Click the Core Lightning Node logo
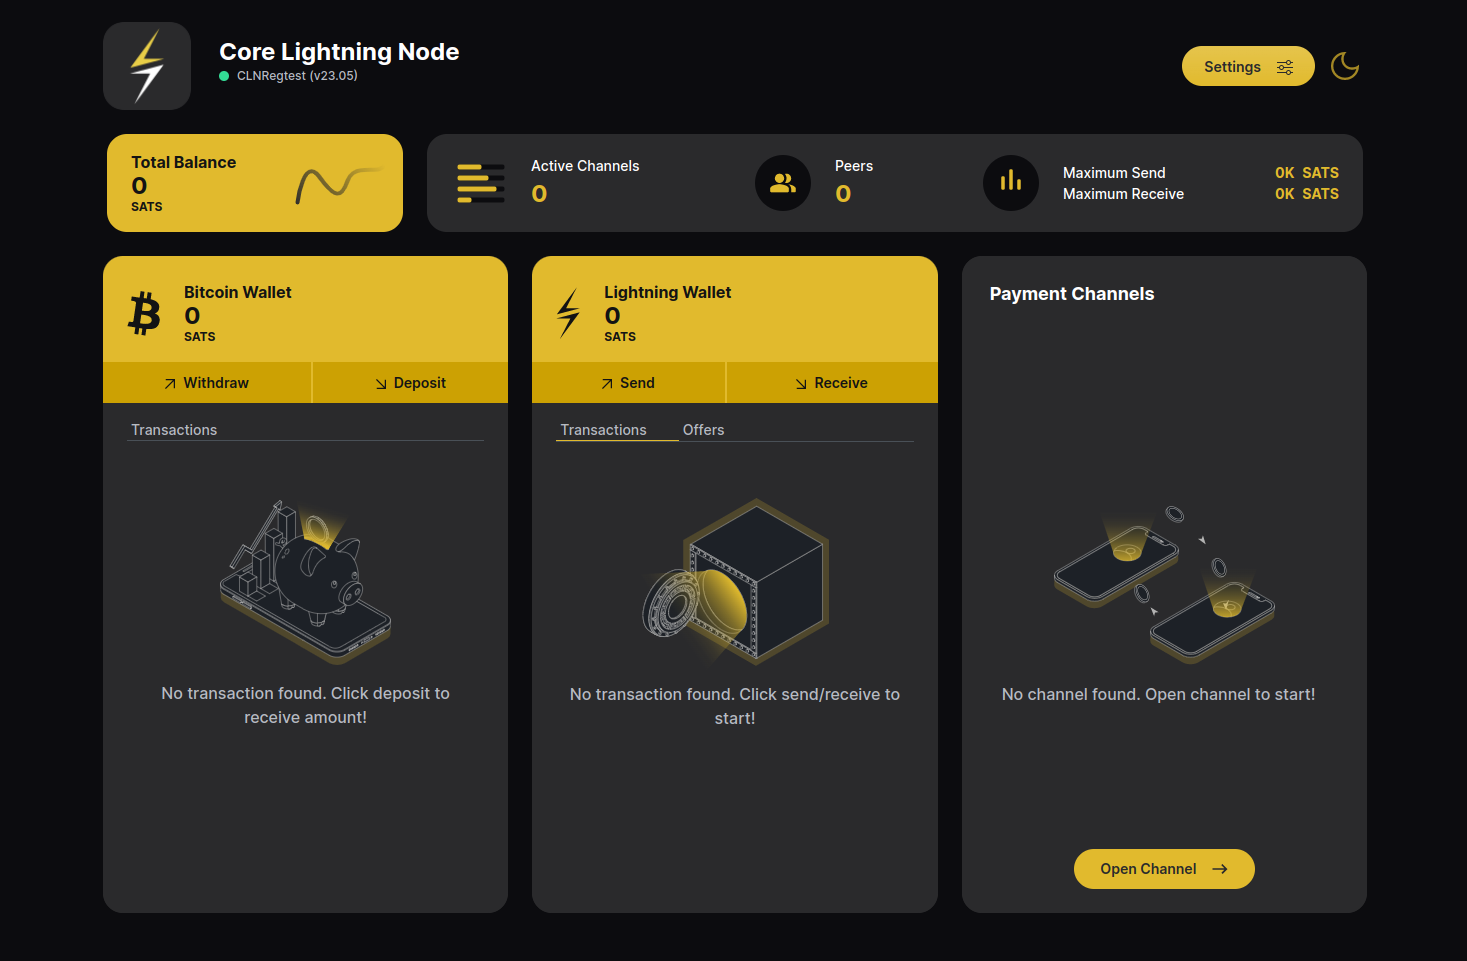 [x=147, y=66]
